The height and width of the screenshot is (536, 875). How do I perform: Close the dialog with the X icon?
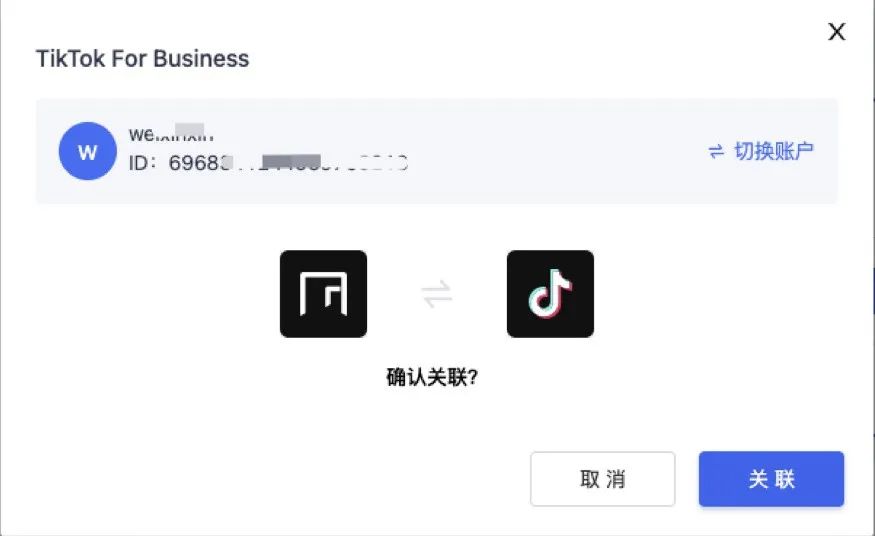point(836,31)
